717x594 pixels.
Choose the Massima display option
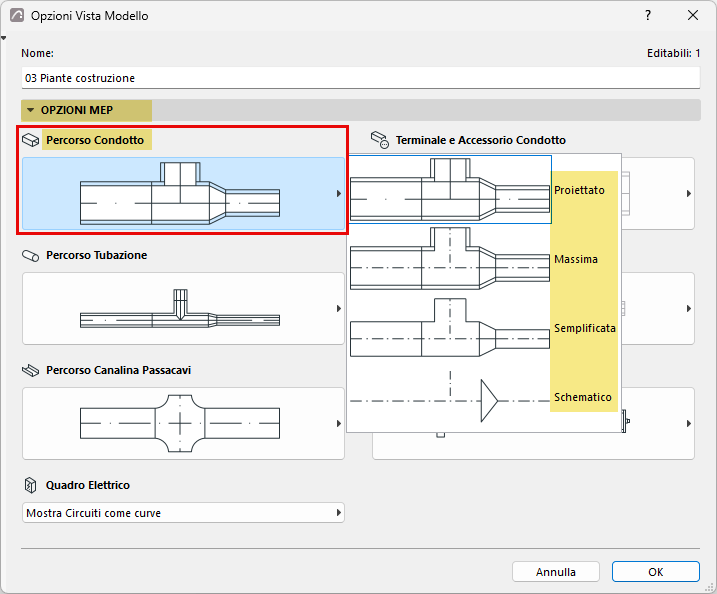click(483, 259)
